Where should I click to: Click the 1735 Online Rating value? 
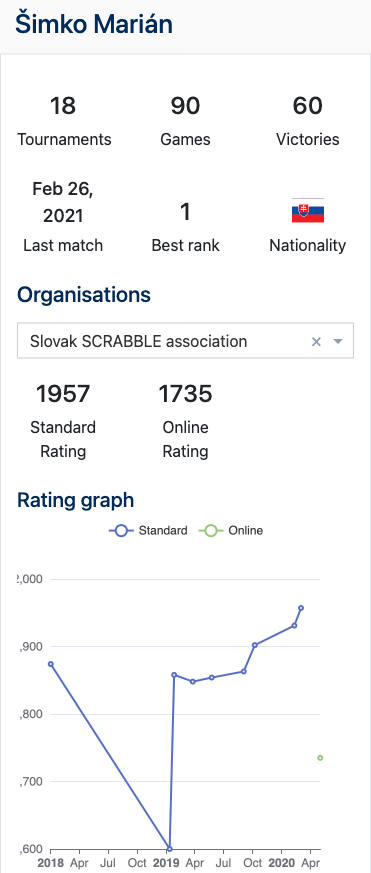click(186, 394)
